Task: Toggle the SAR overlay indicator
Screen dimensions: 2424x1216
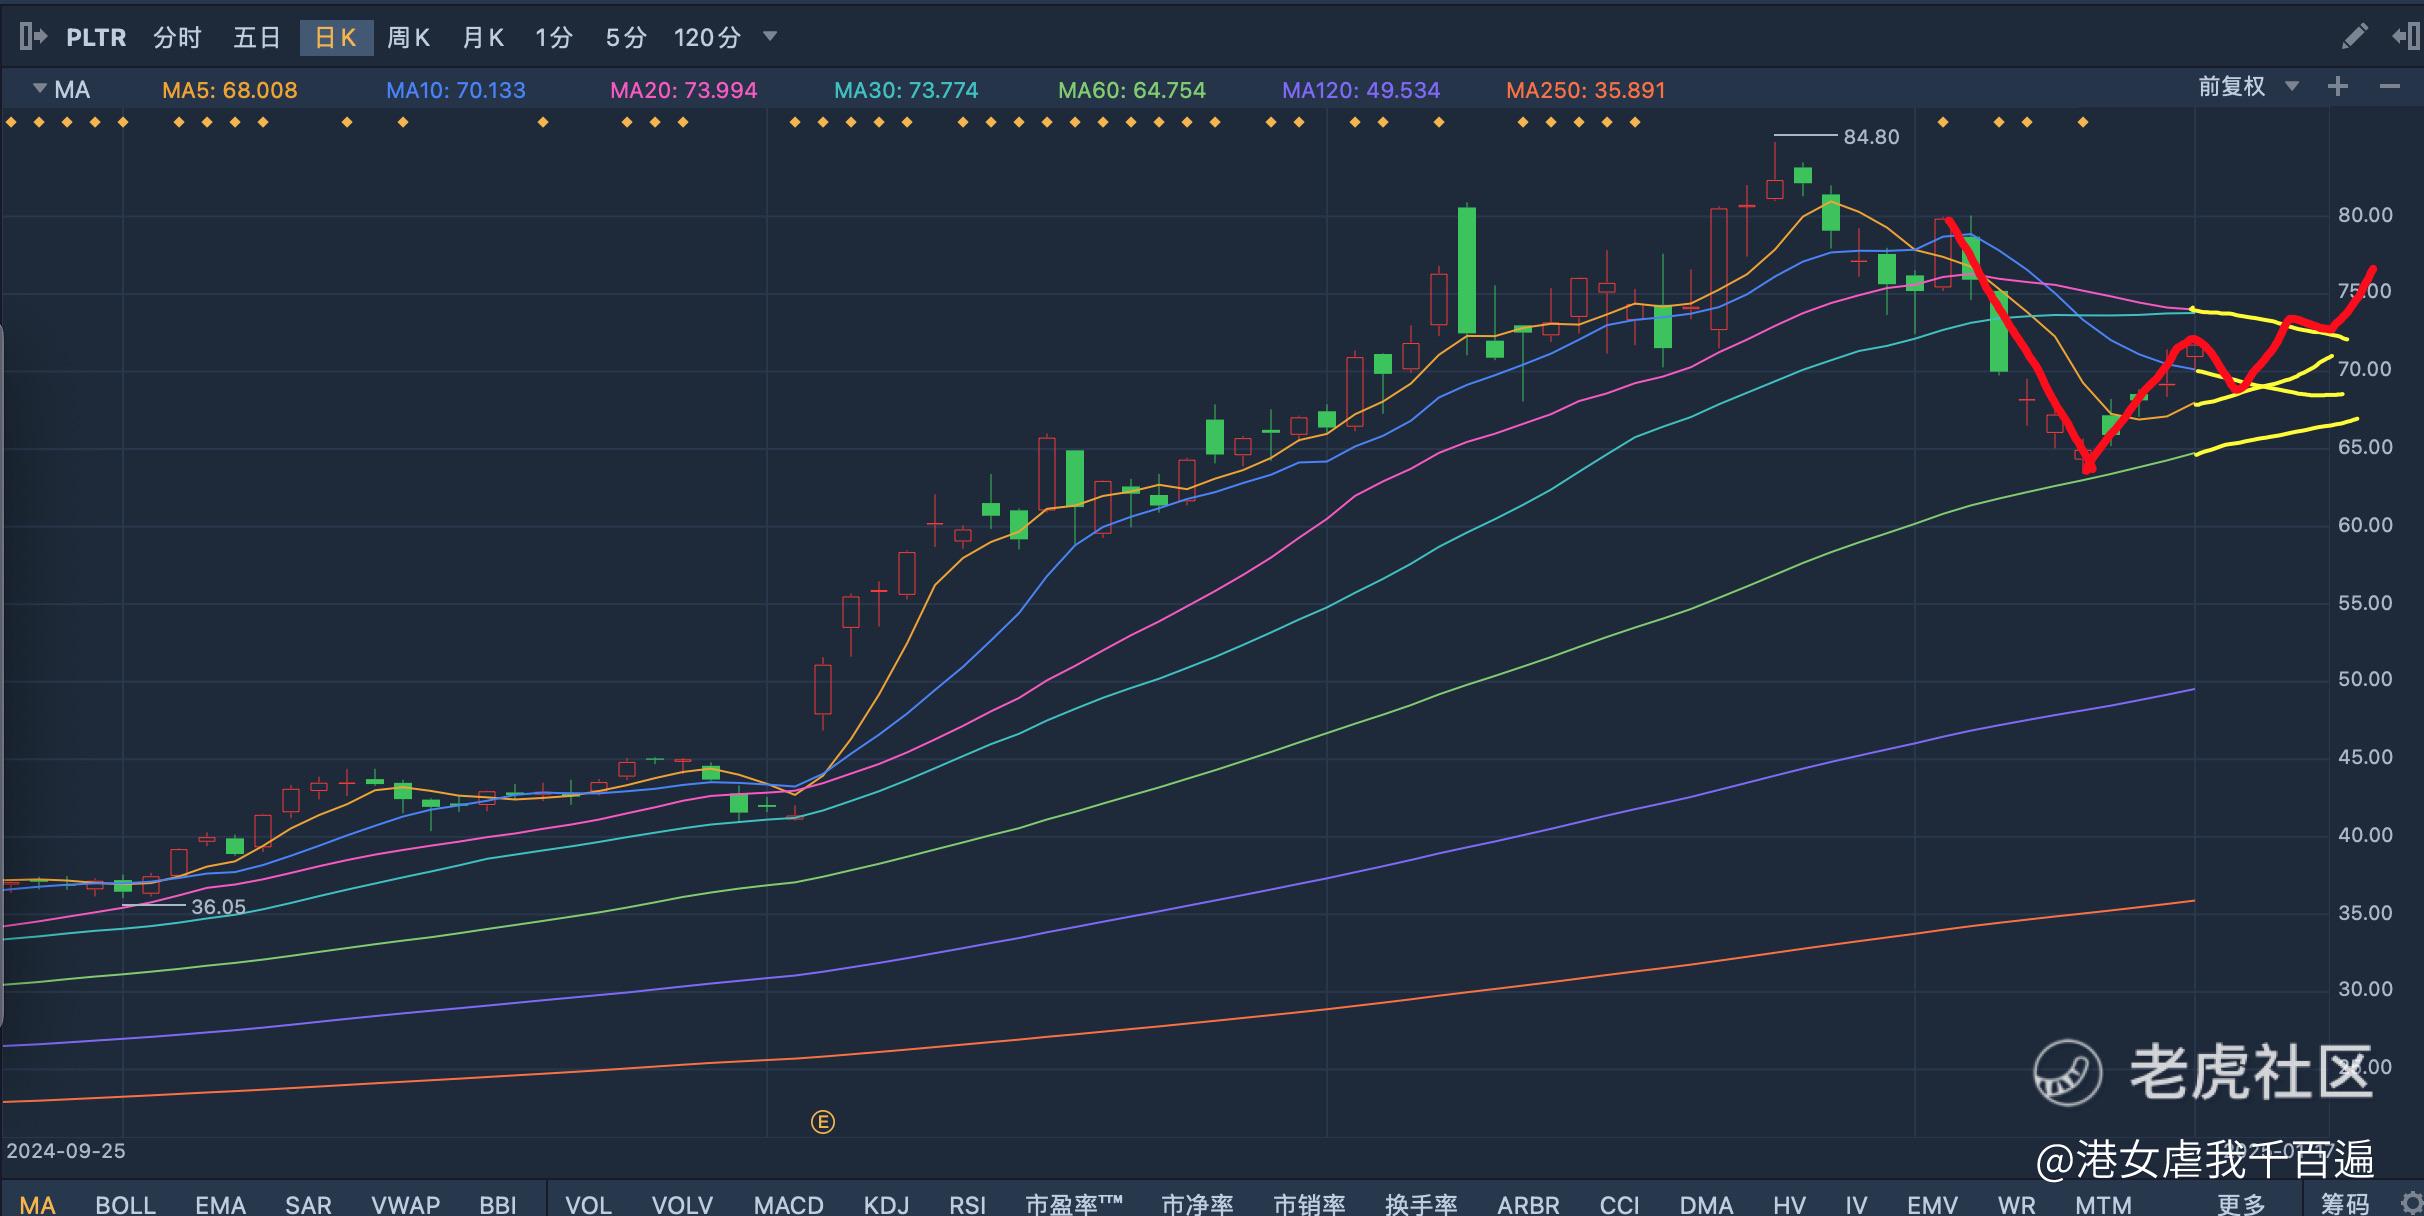Action: [x=308, y=1204]
